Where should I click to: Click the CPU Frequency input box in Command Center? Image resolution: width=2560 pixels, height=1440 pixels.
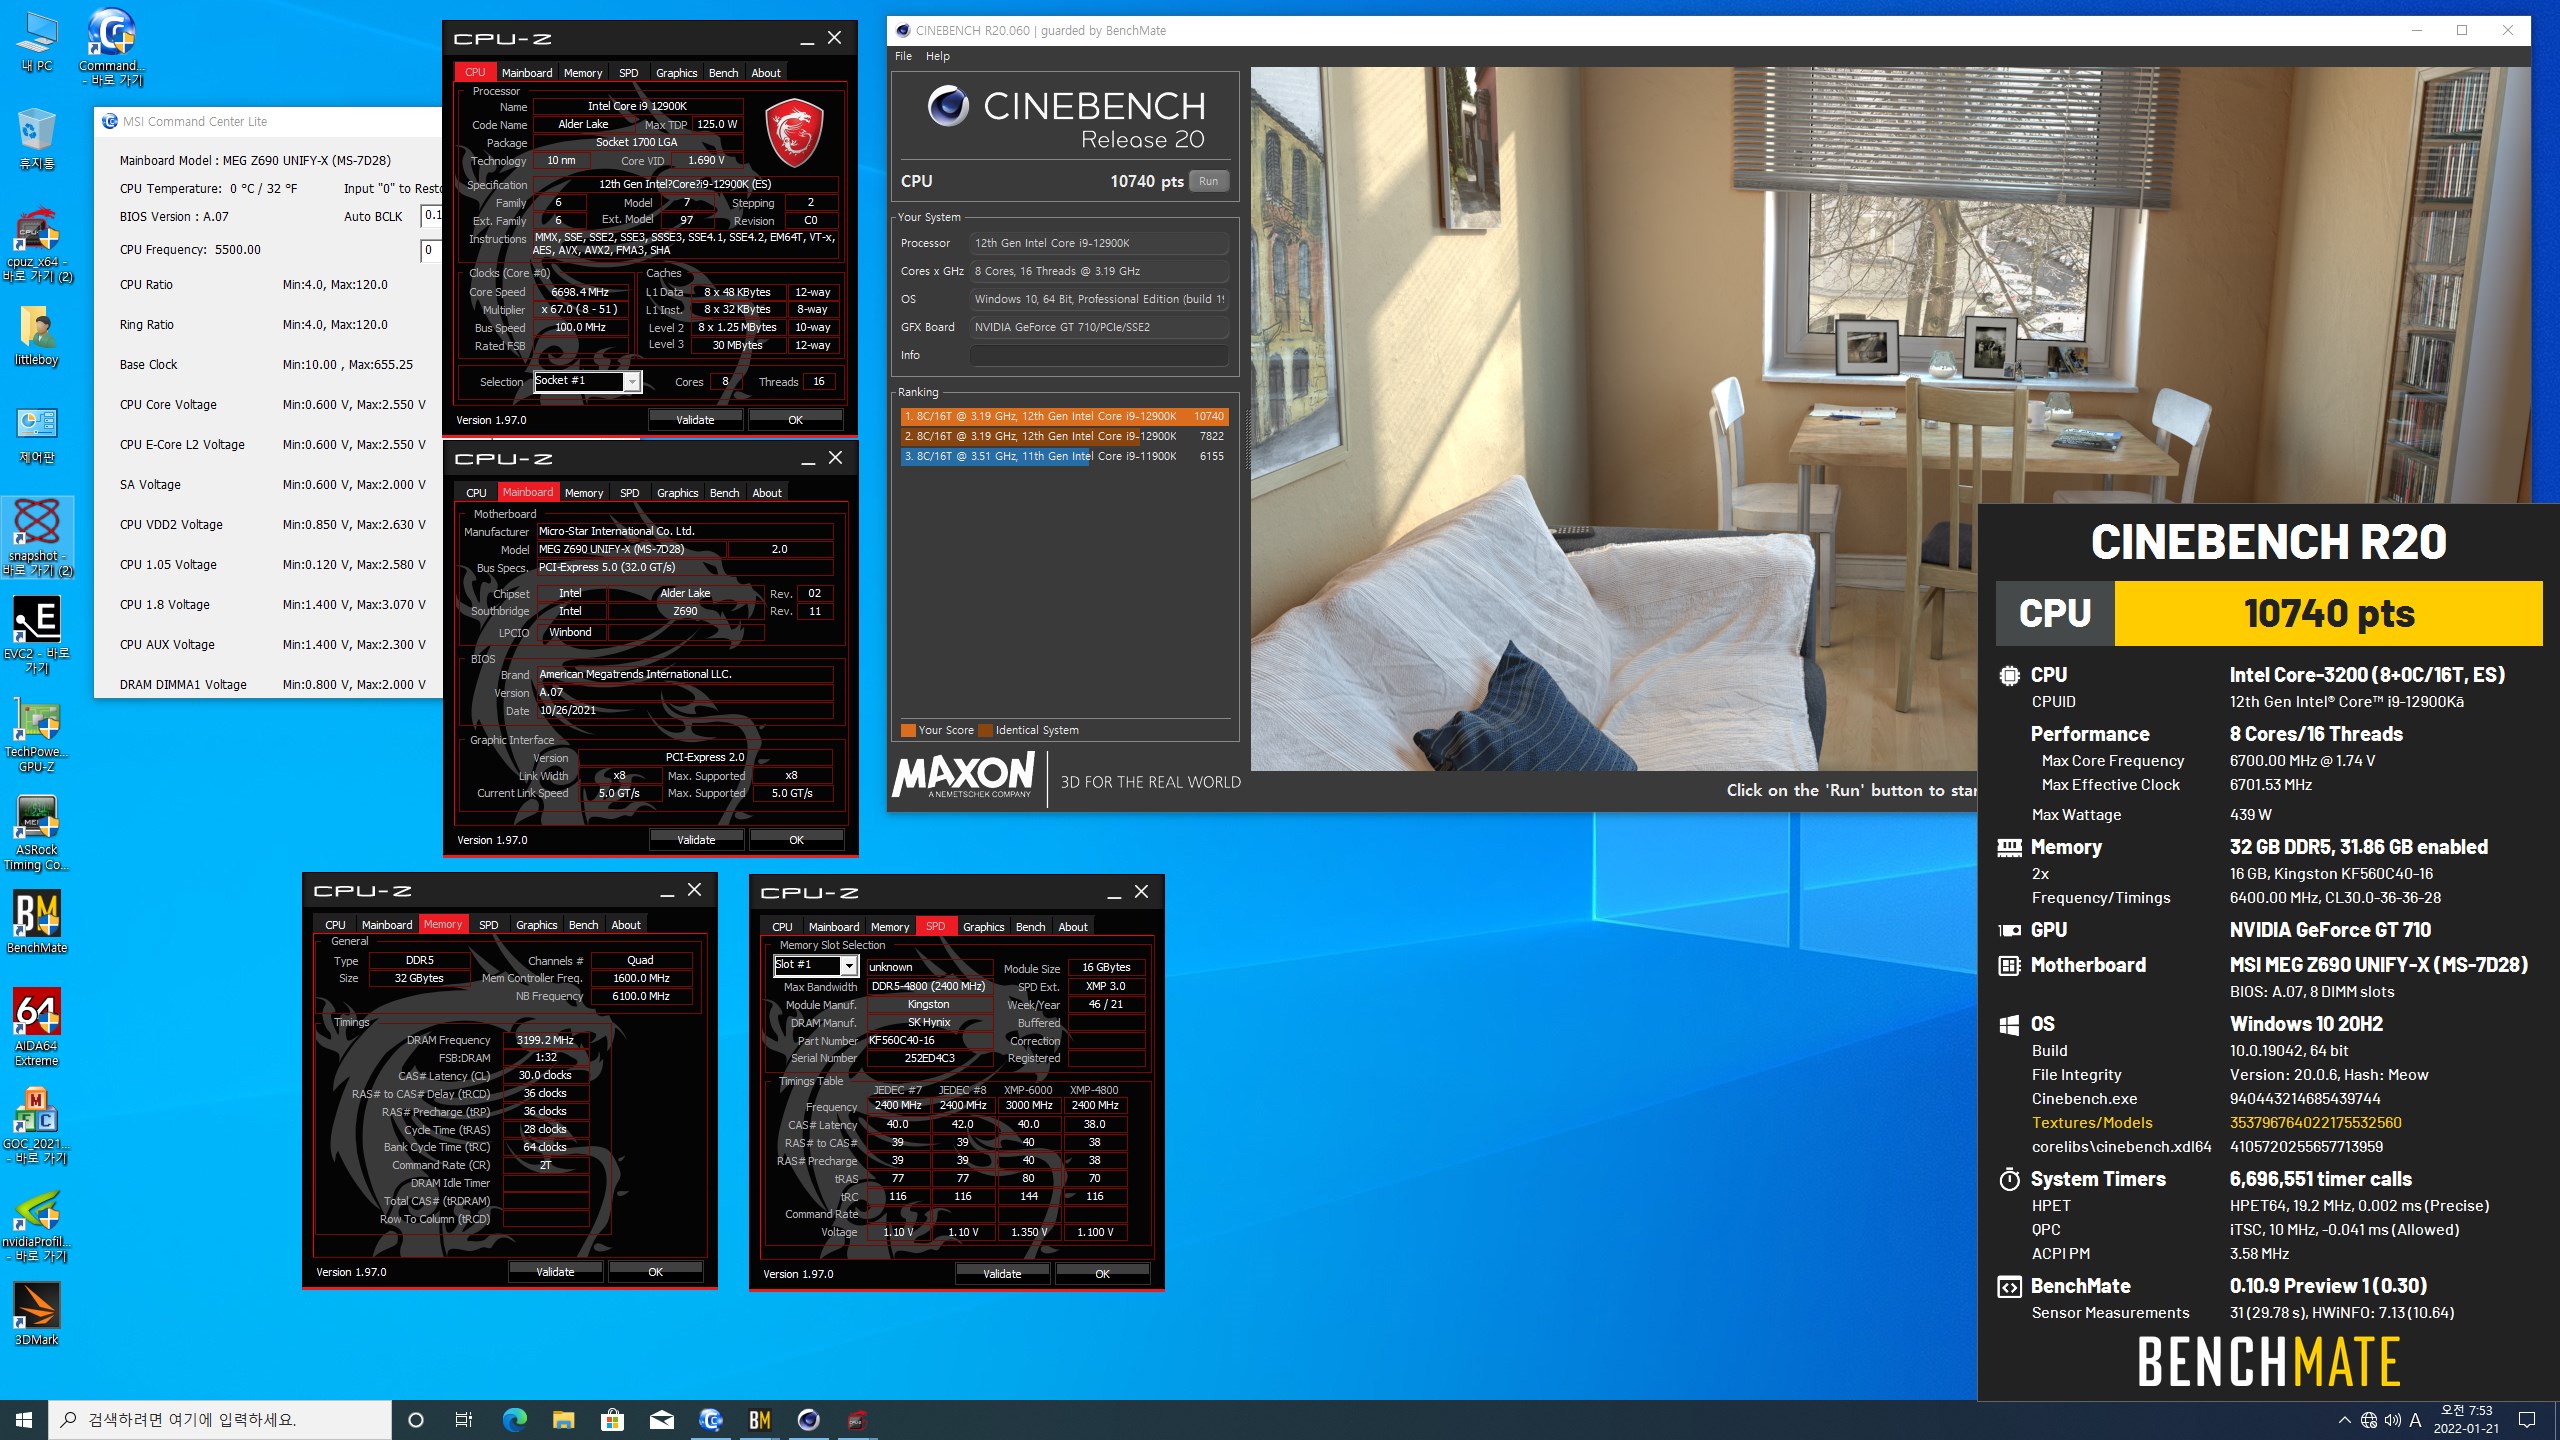pyautogui.click(x=431, y=250)
